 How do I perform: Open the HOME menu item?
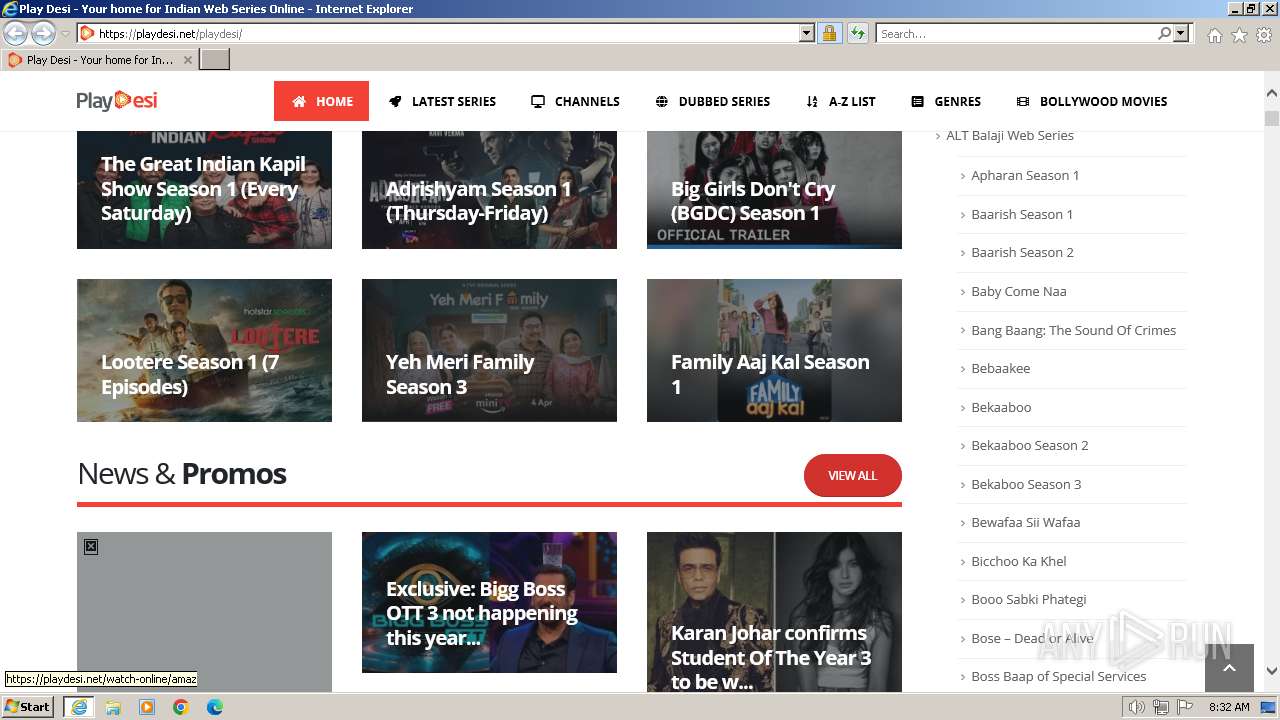[321, 101]
